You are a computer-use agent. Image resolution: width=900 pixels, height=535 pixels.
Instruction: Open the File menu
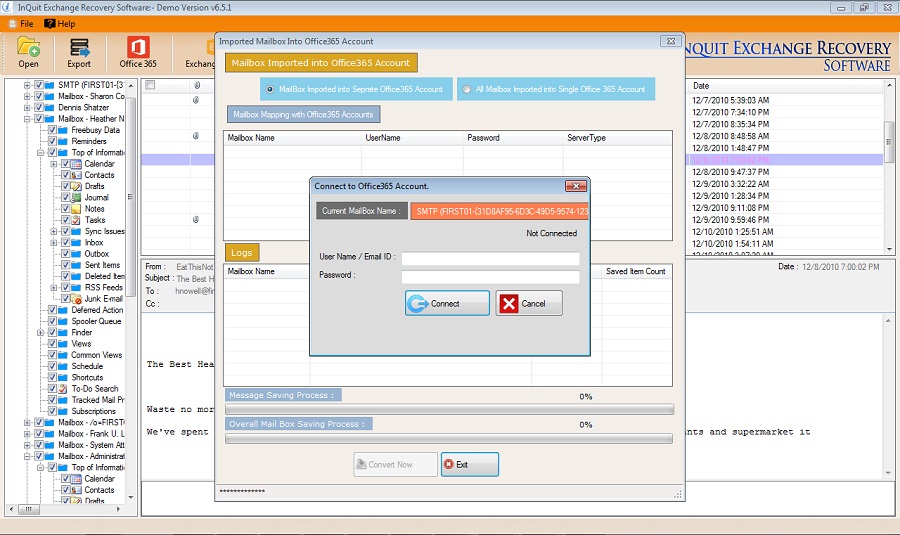(x=21, y=24)
